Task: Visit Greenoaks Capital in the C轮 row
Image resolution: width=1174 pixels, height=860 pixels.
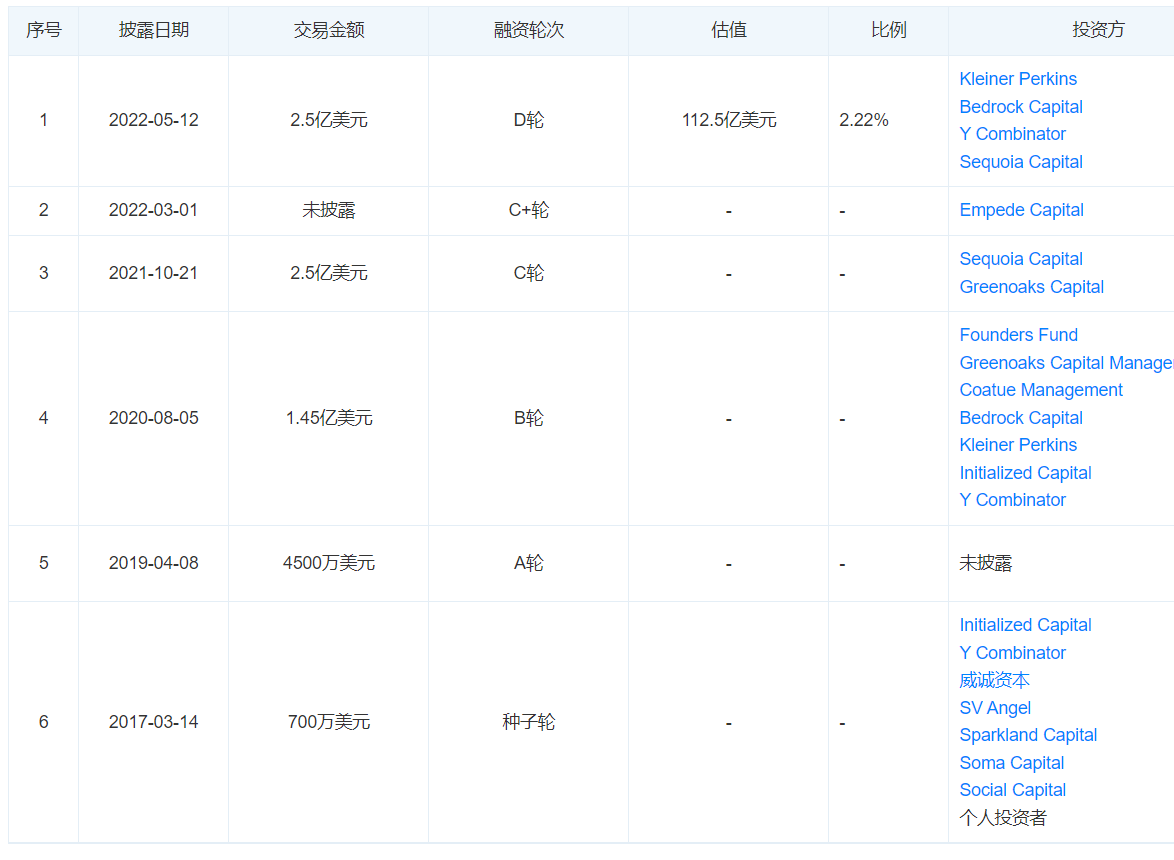Action: pos(1031,287)
